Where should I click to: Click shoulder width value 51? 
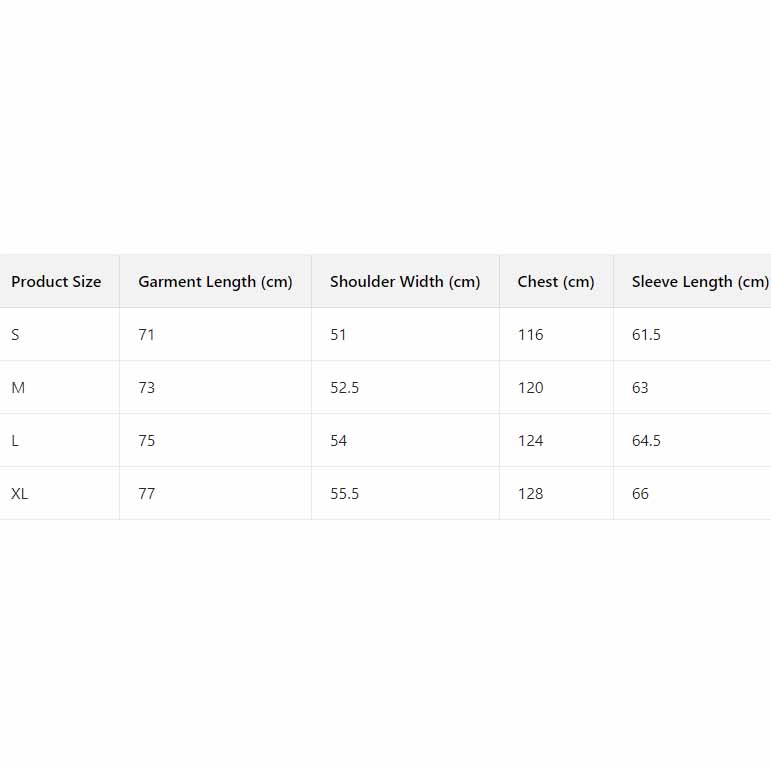pyautogui.click(x=338, y=335)
